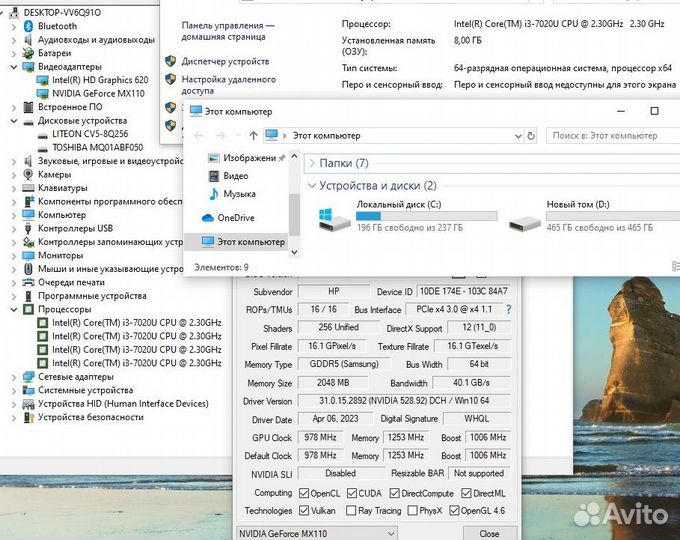The width and height of the screenshot is (680, 540).
Task: Click the Видео icon in Explorer sidebar
Action: point(213,176)
